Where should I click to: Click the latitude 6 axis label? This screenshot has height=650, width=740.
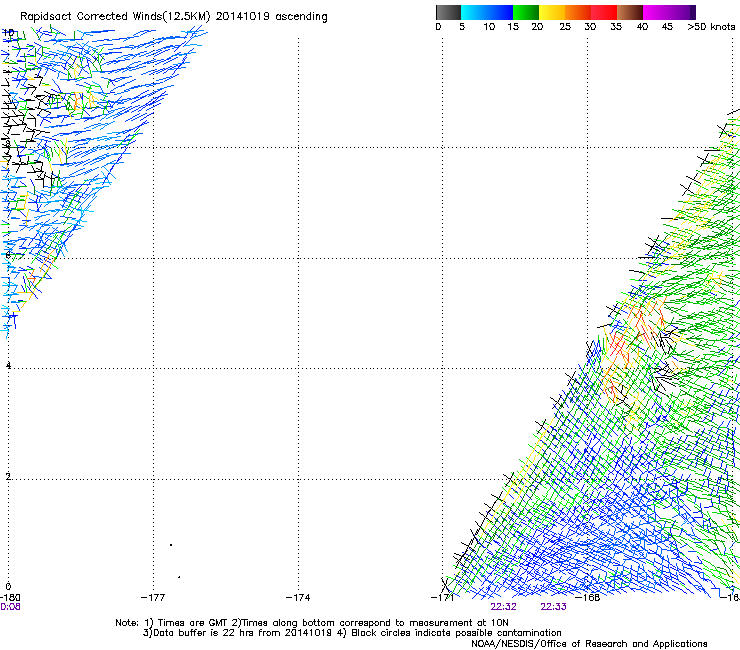8,255
